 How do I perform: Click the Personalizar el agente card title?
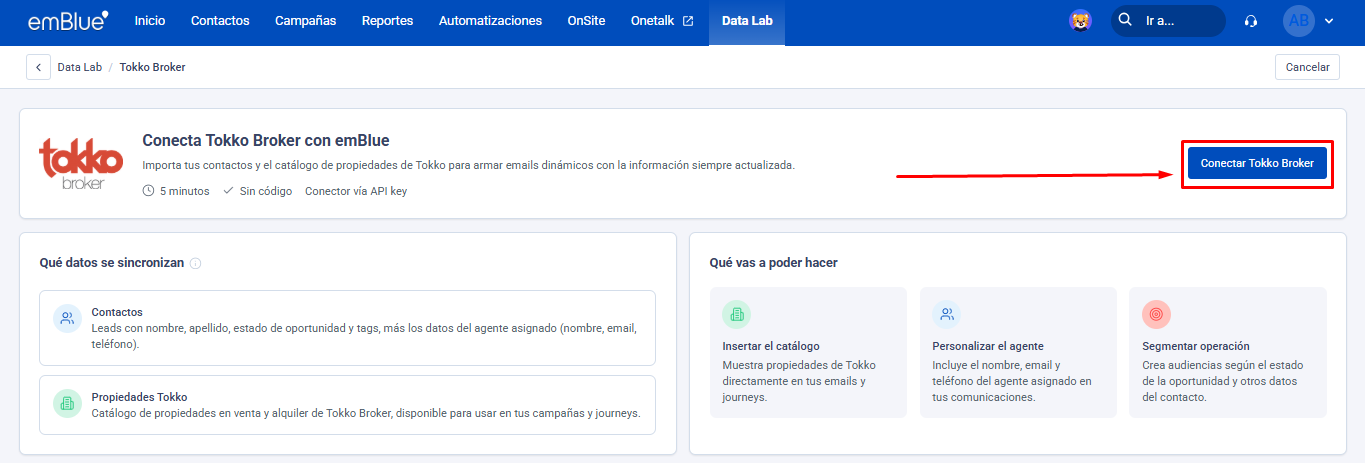988,346
